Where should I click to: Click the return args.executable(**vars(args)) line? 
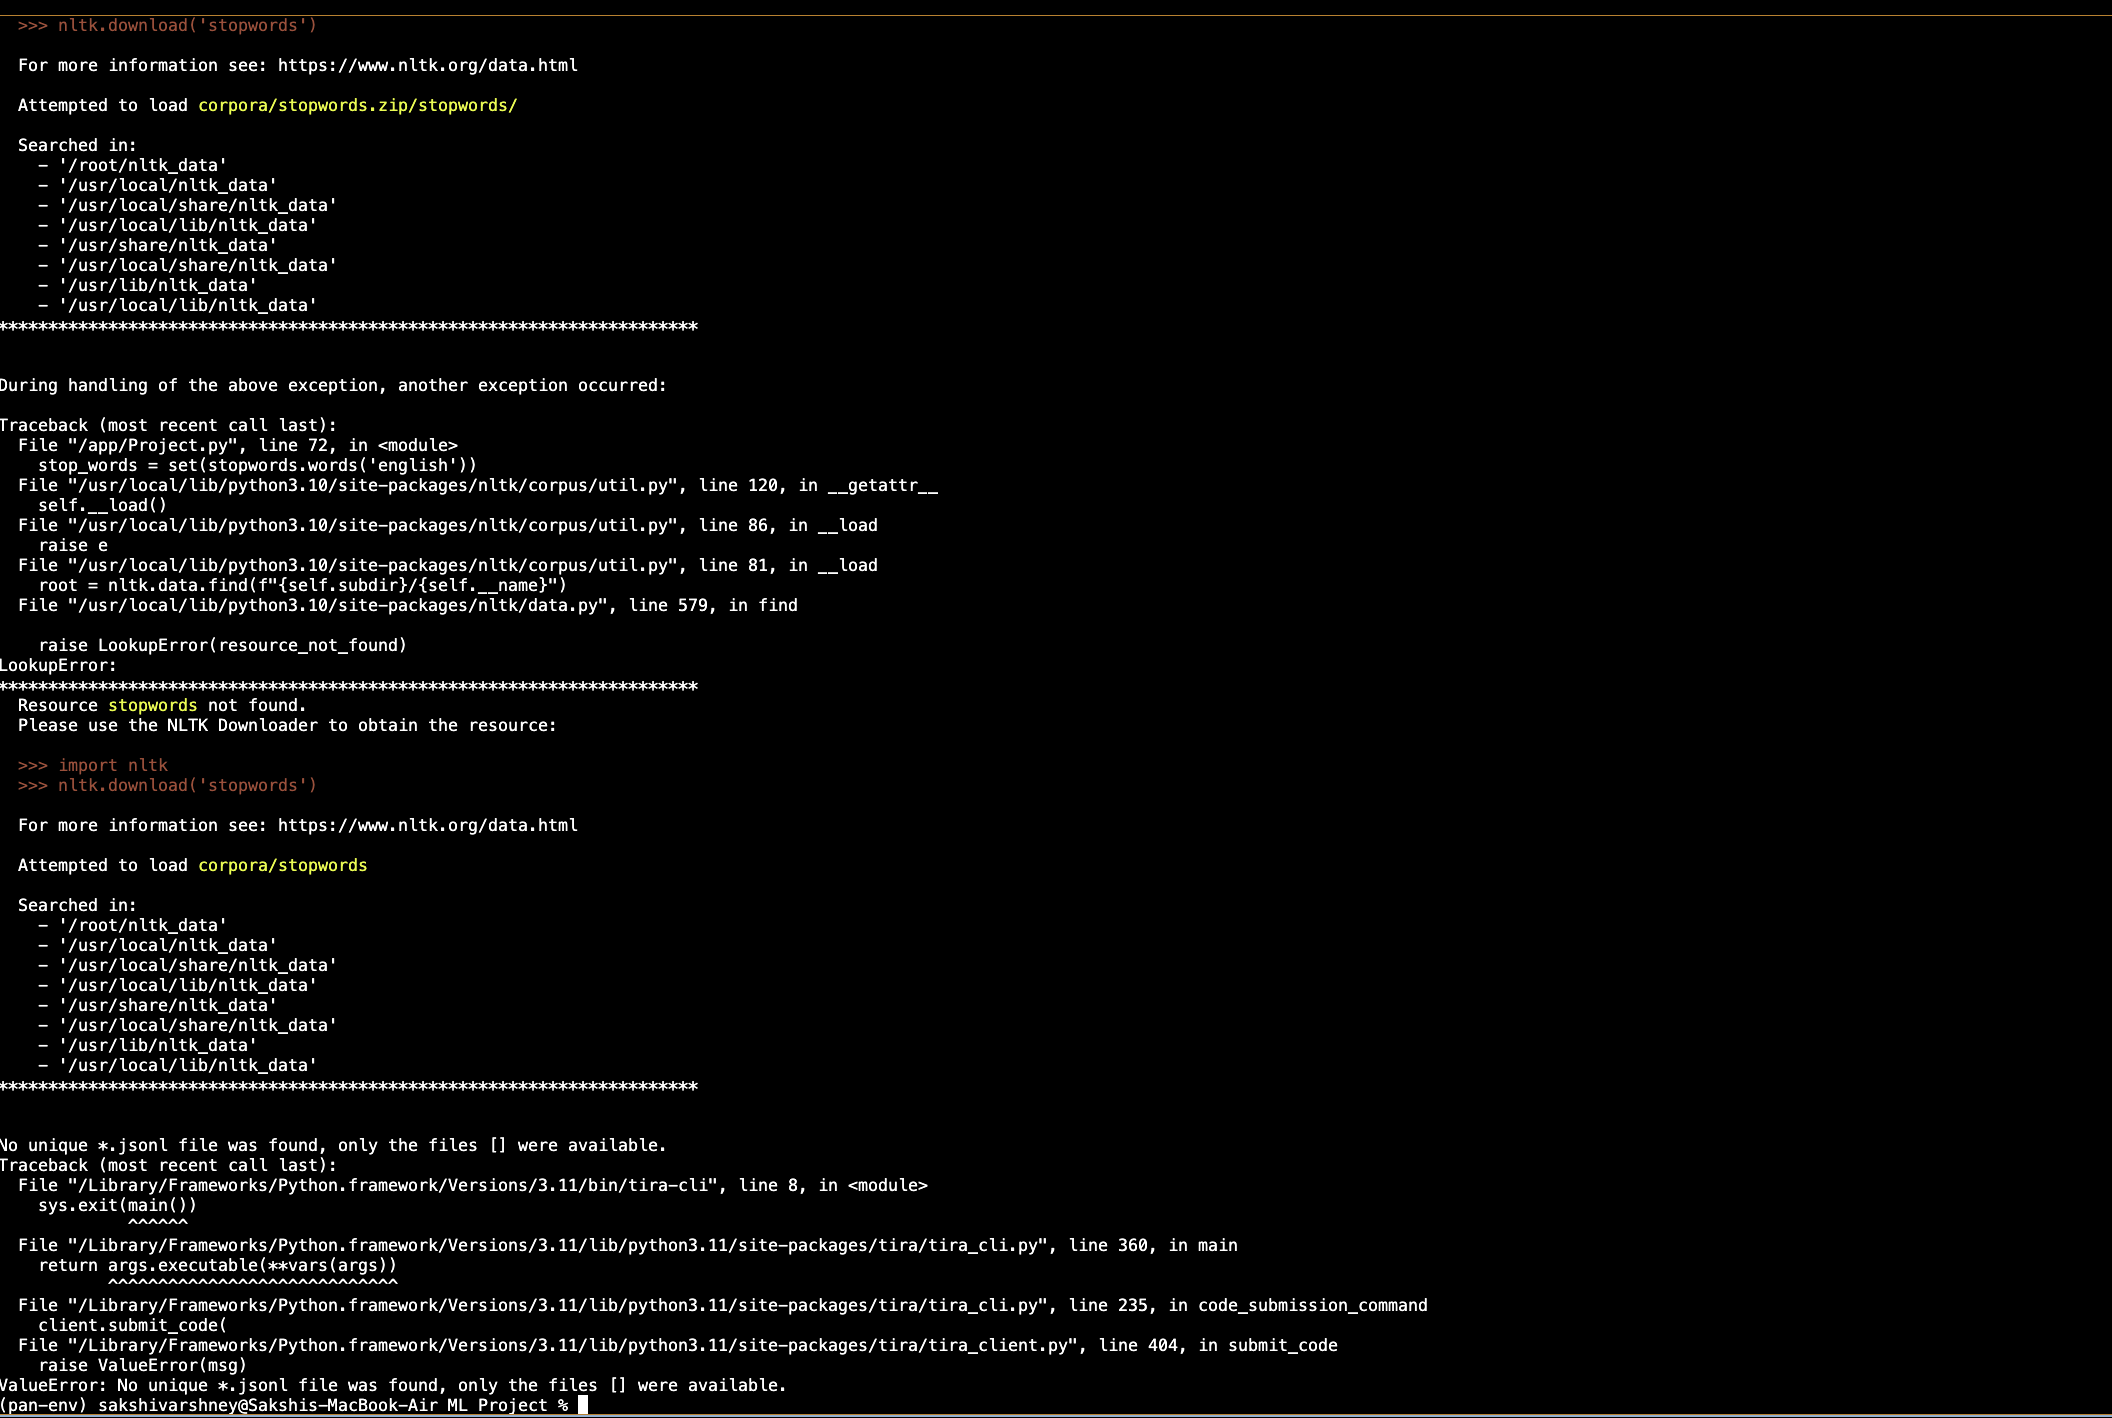(218, 1265)
